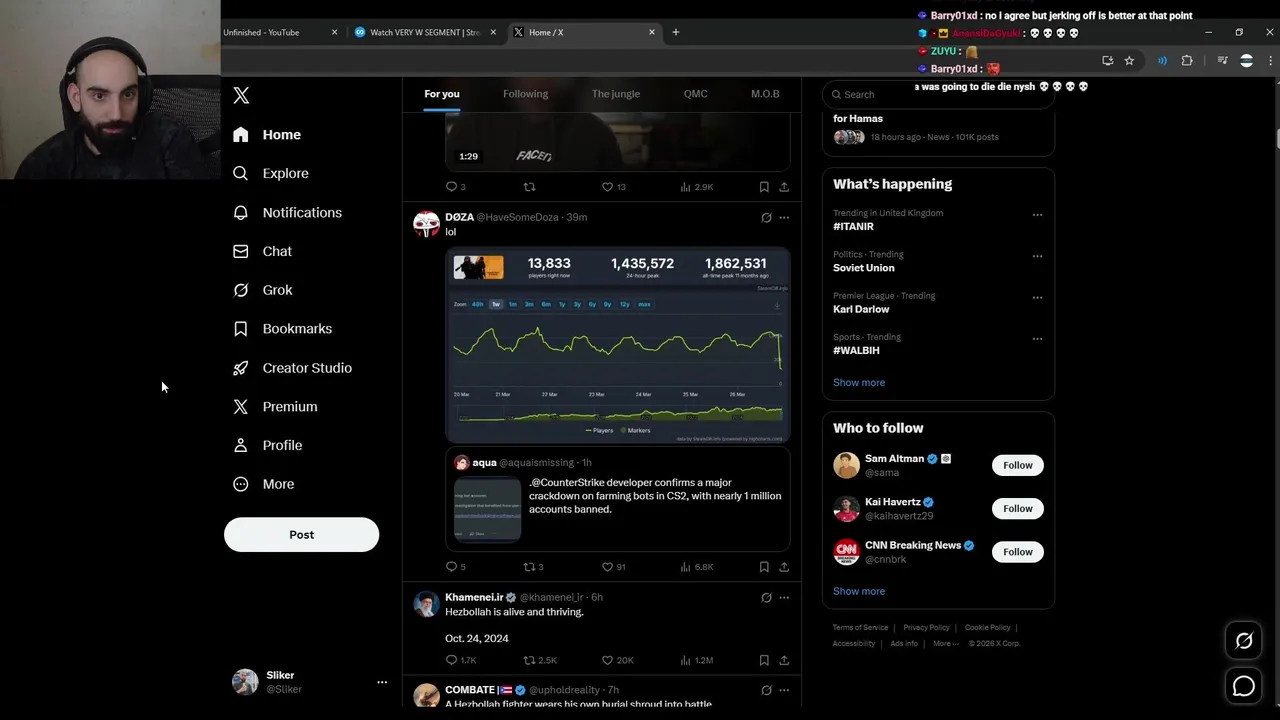Viewport: 1280px width, 720px height.
Task: Open more options on DØZA post
Action: point(784,218)
